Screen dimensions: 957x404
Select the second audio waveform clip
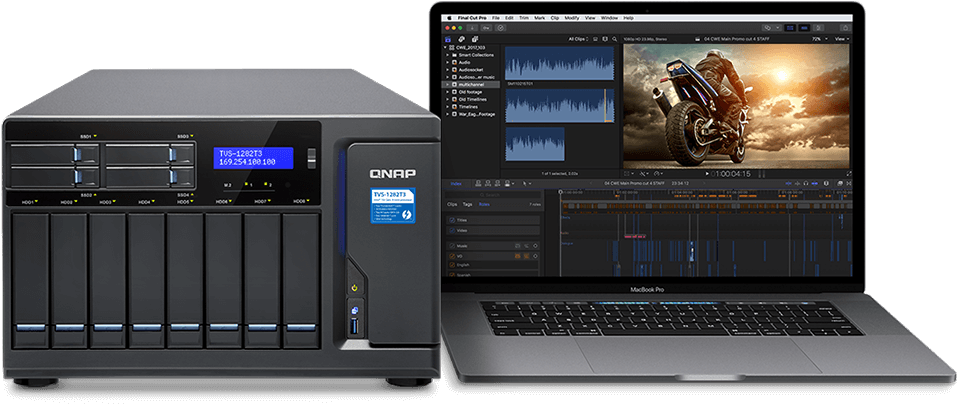tap(559, 105)
